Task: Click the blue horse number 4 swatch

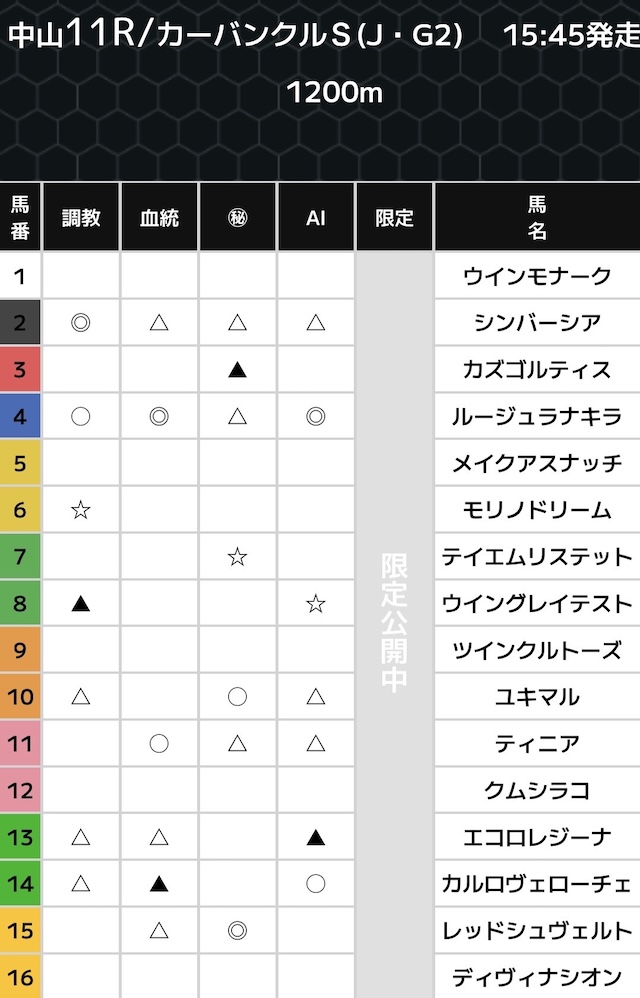Action: (x=20, y=416)
